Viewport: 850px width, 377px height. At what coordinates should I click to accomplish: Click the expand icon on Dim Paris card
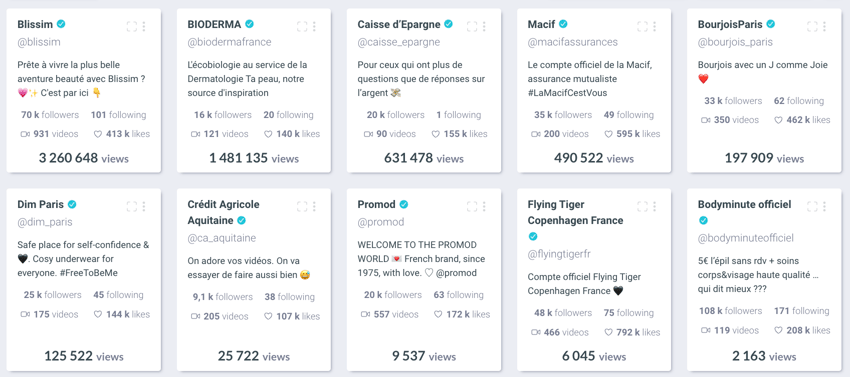[132, 206]
